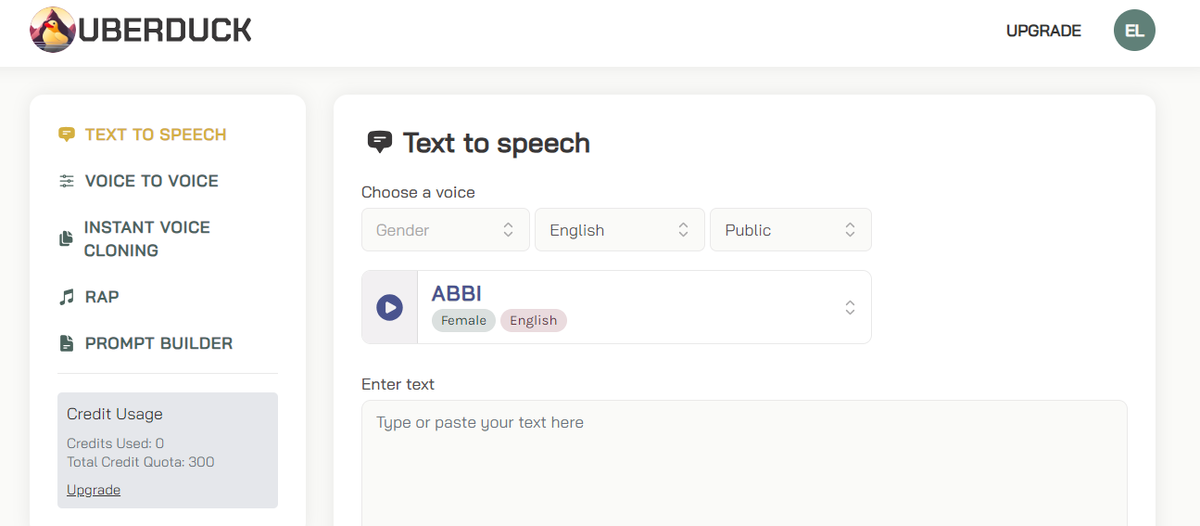This screenshot has width=1200, height=526.
Task: Click the English tag on ABBI
Action: (533, 320)
